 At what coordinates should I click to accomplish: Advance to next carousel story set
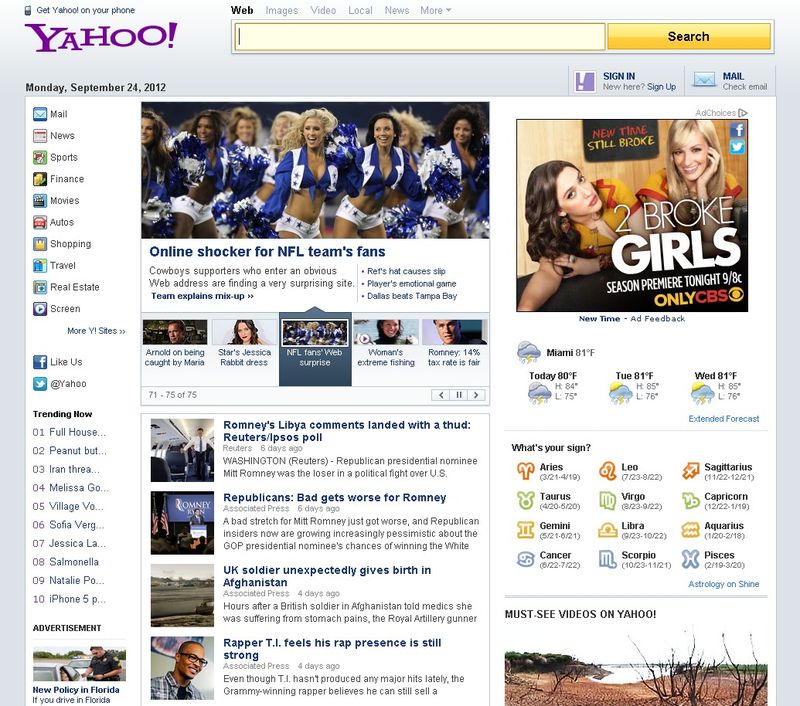click(476, 395)
